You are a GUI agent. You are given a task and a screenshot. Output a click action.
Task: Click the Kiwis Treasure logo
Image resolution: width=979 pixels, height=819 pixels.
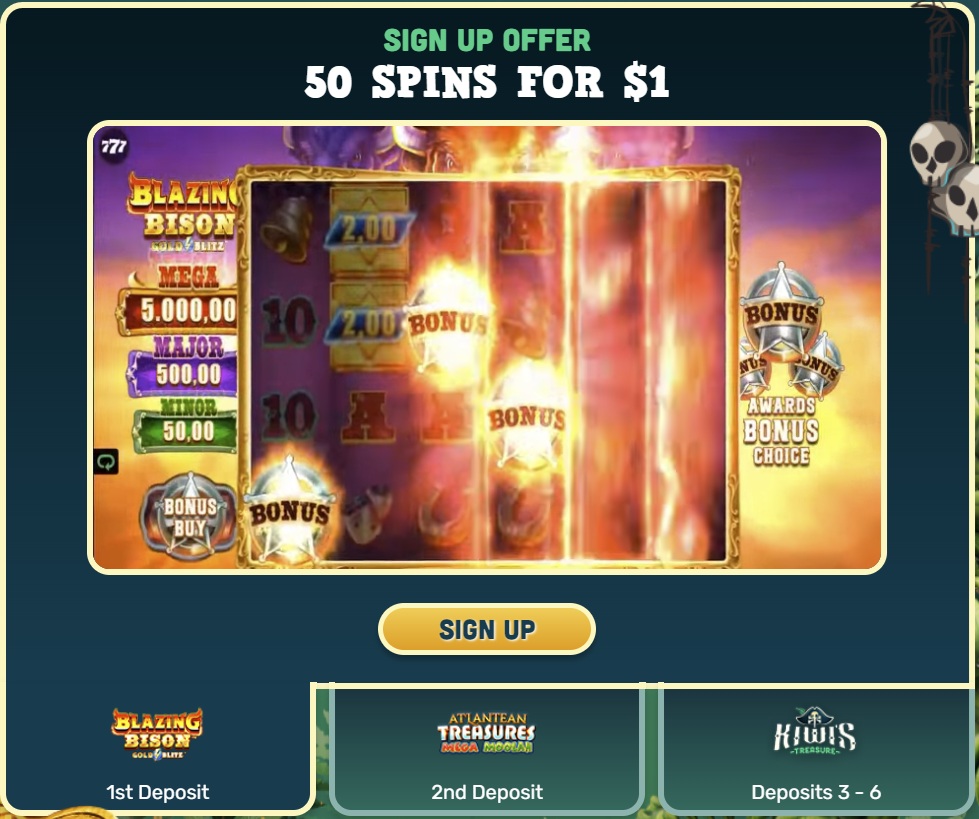pos(815,731)
